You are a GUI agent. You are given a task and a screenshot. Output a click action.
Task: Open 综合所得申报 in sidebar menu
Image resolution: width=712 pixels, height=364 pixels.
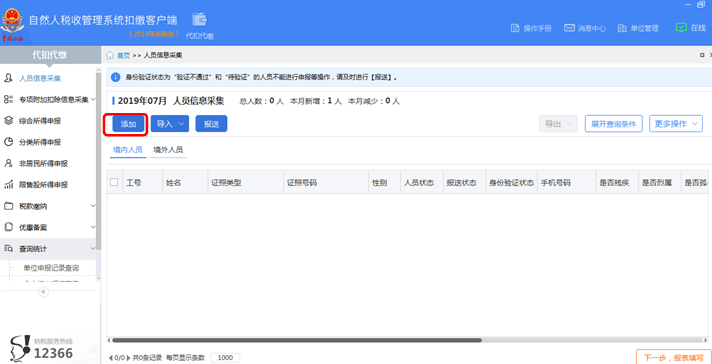40,121
